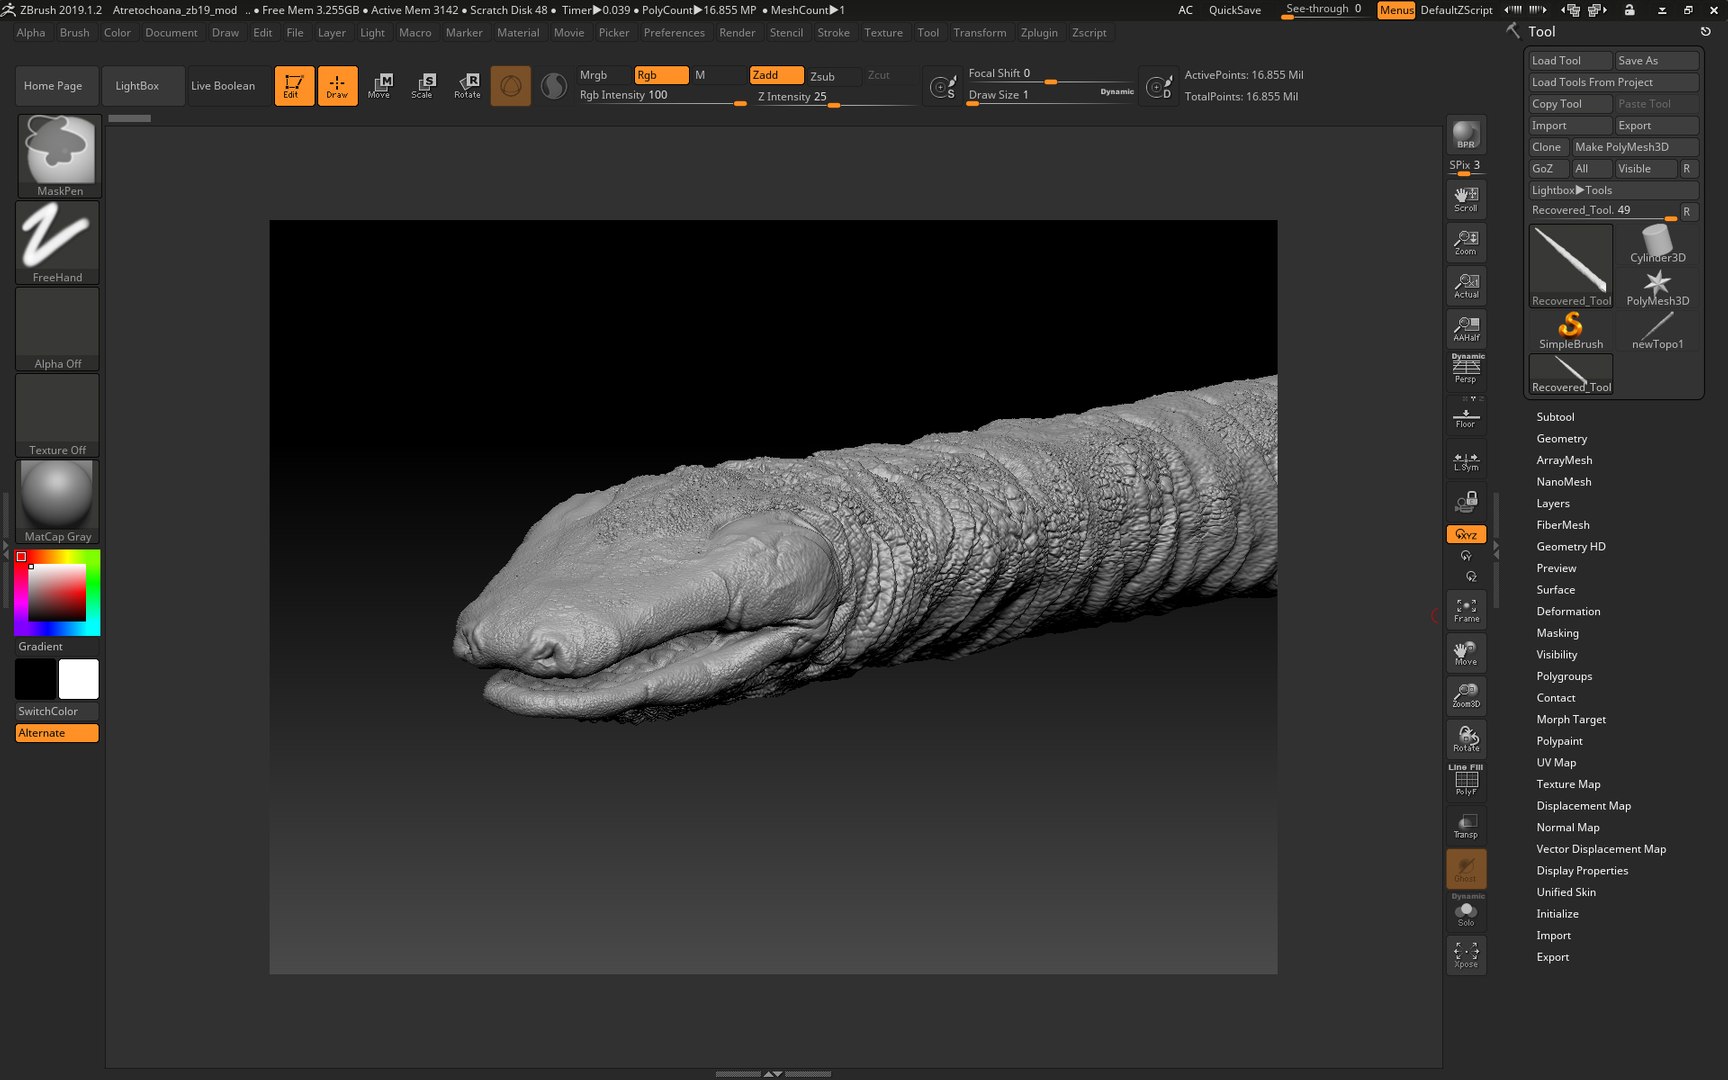Viewport: 1728px width, 1080px height.
Task: Click the Zoom canvas icon
Action: coord(1466,242)
